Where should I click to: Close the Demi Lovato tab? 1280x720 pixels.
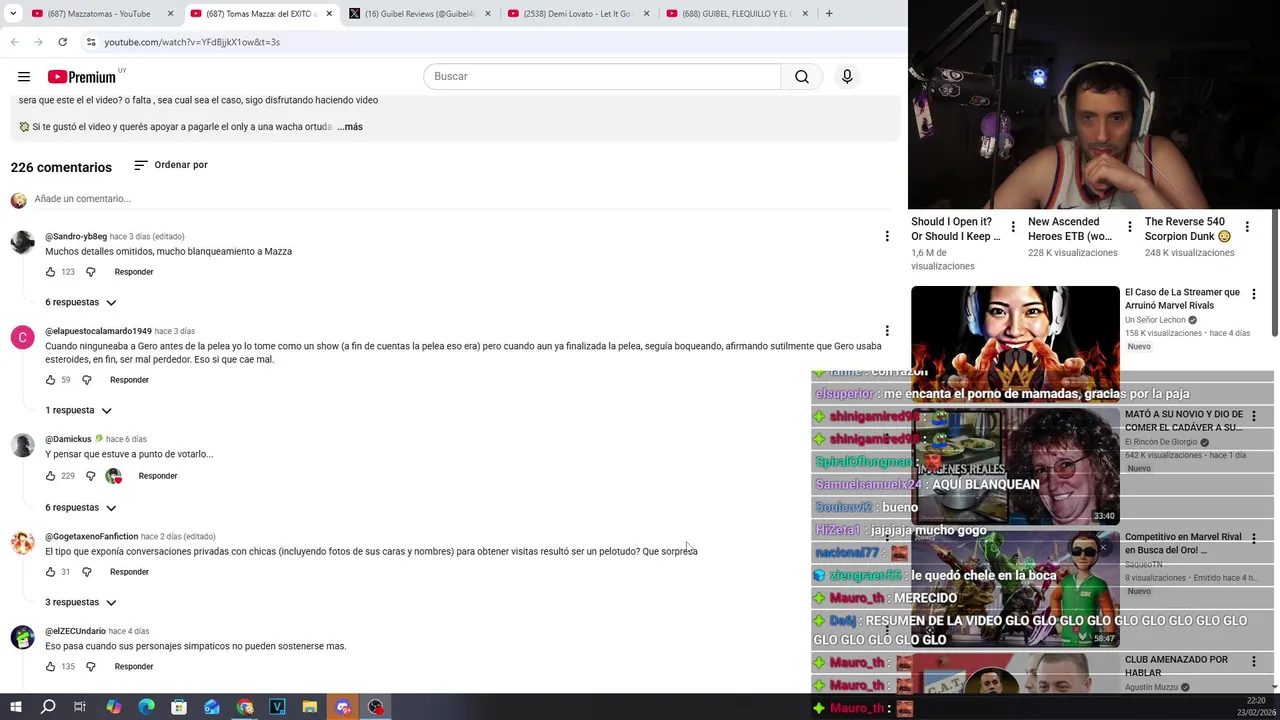(x=646, y=13)
